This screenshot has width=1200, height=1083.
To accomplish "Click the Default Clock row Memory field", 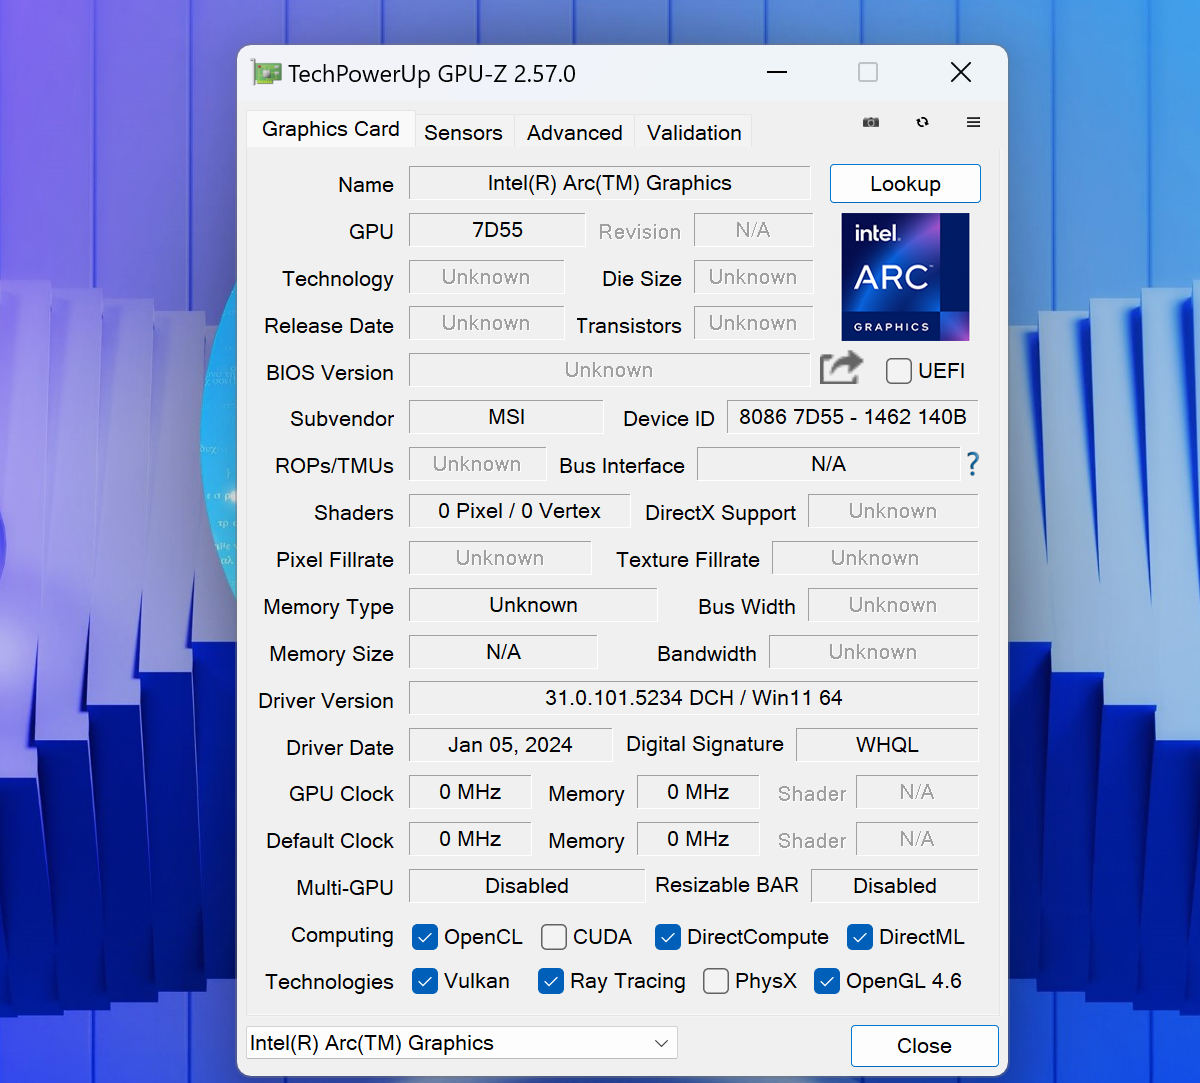I will coord(698,839).
